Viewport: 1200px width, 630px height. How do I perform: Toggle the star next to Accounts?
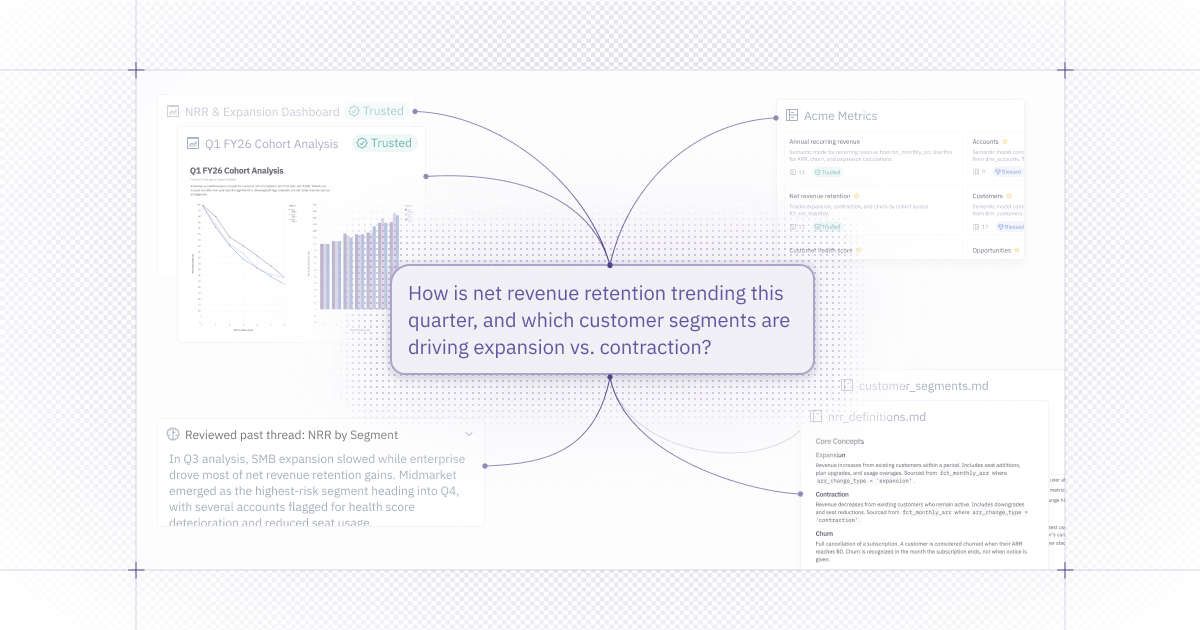coord(1005,142)
